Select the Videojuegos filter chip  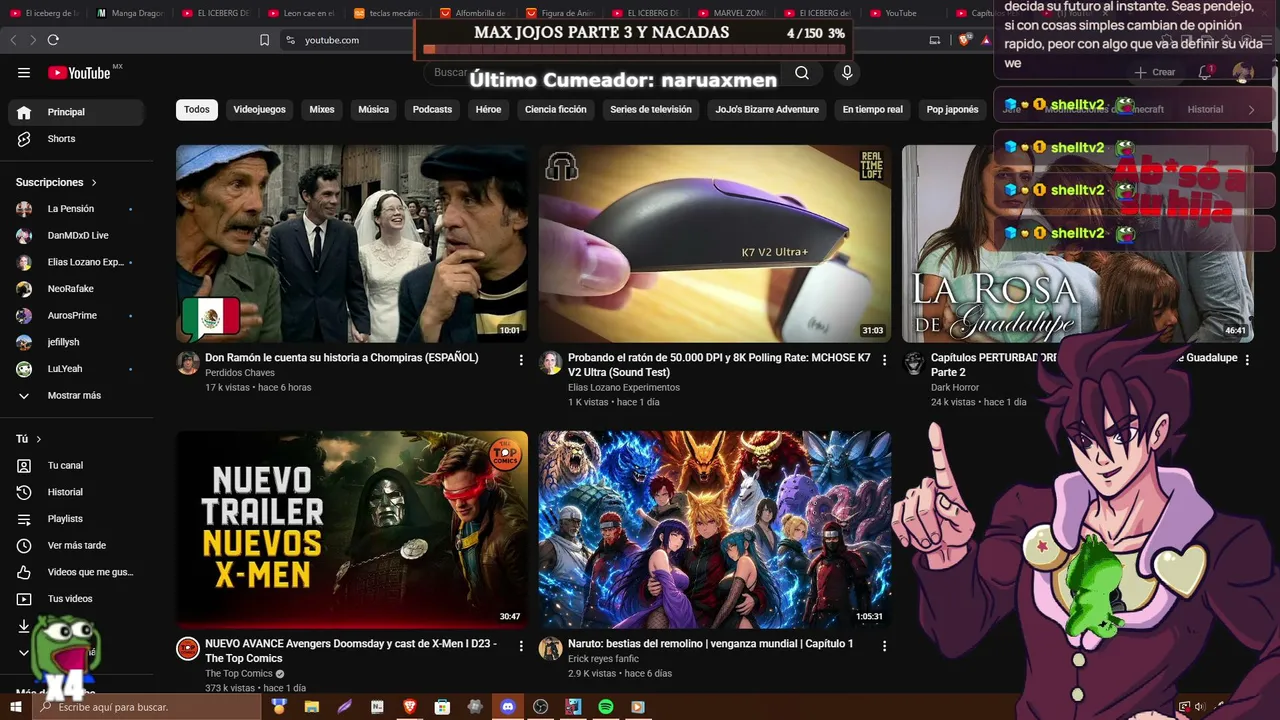click(259, 110)
